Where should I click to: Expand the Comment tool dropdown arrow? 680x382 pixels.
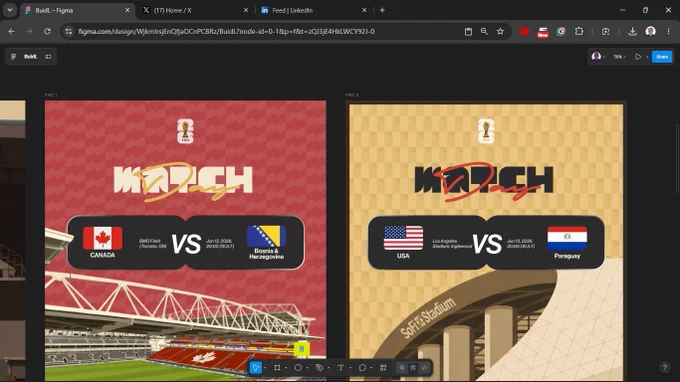click(x=371, y=368)
